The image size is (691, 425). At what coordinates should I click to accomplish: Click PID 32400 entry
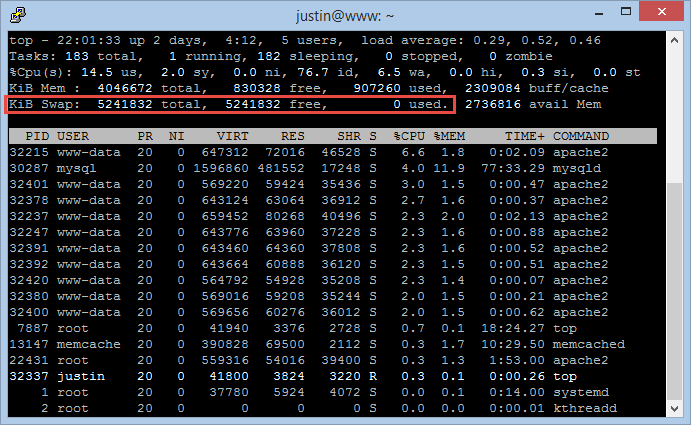[x=29, y=313]
